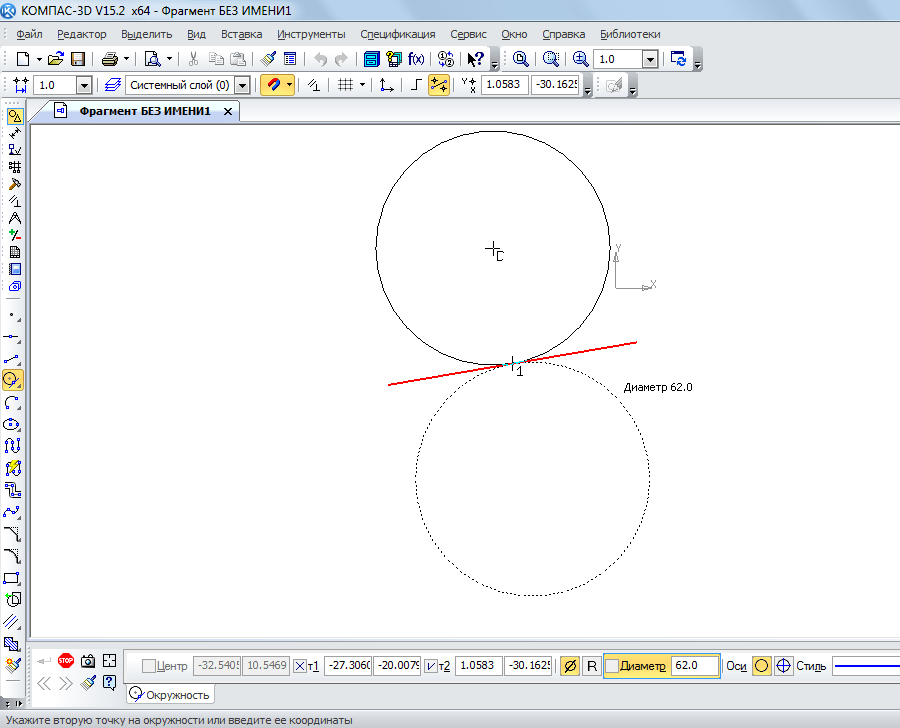Click the Print icon in toolbar
This screenshot has height=728, width=900.
[x=110, y=59]
